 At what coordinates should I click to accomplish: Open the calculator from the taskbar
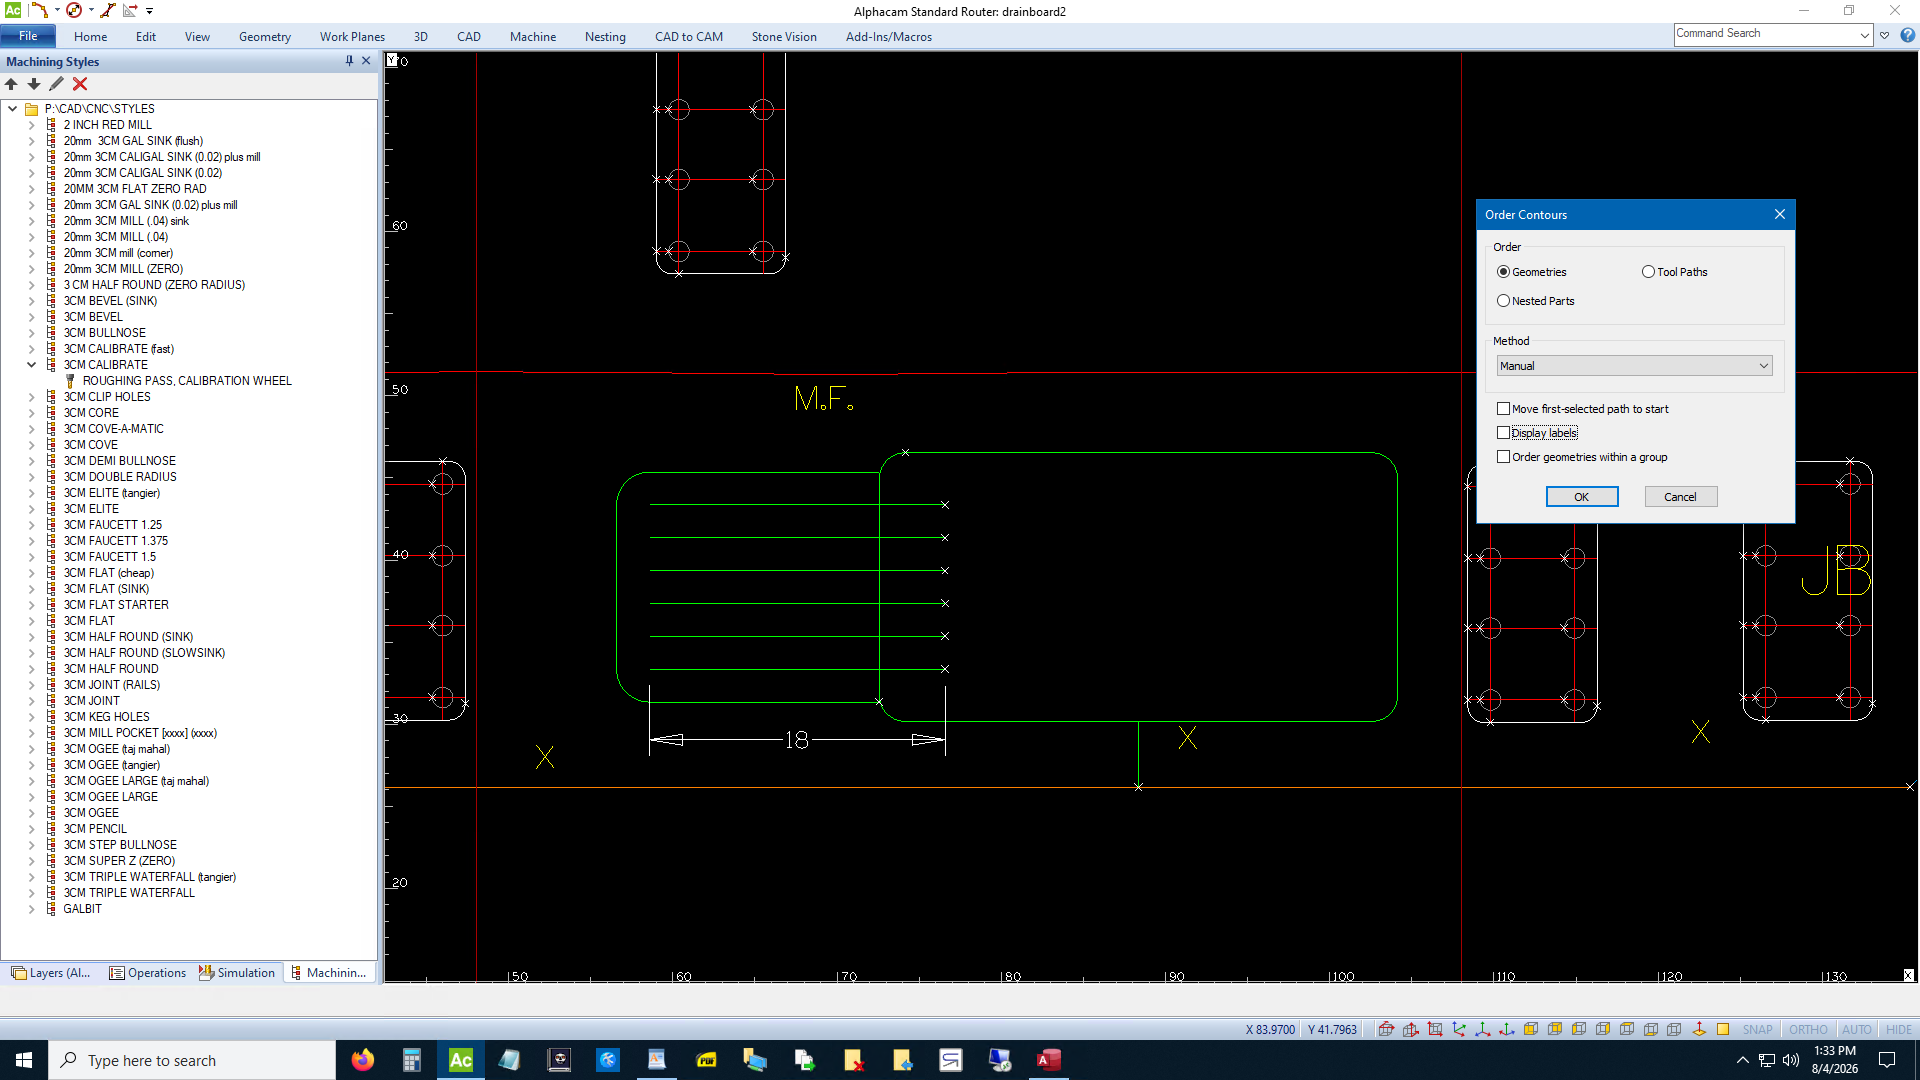pyautogui.click(x=411, y=1060)
